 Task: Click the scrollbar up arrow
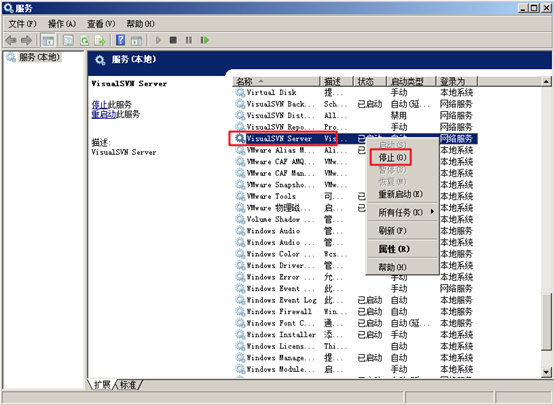(x=546, y=82)
